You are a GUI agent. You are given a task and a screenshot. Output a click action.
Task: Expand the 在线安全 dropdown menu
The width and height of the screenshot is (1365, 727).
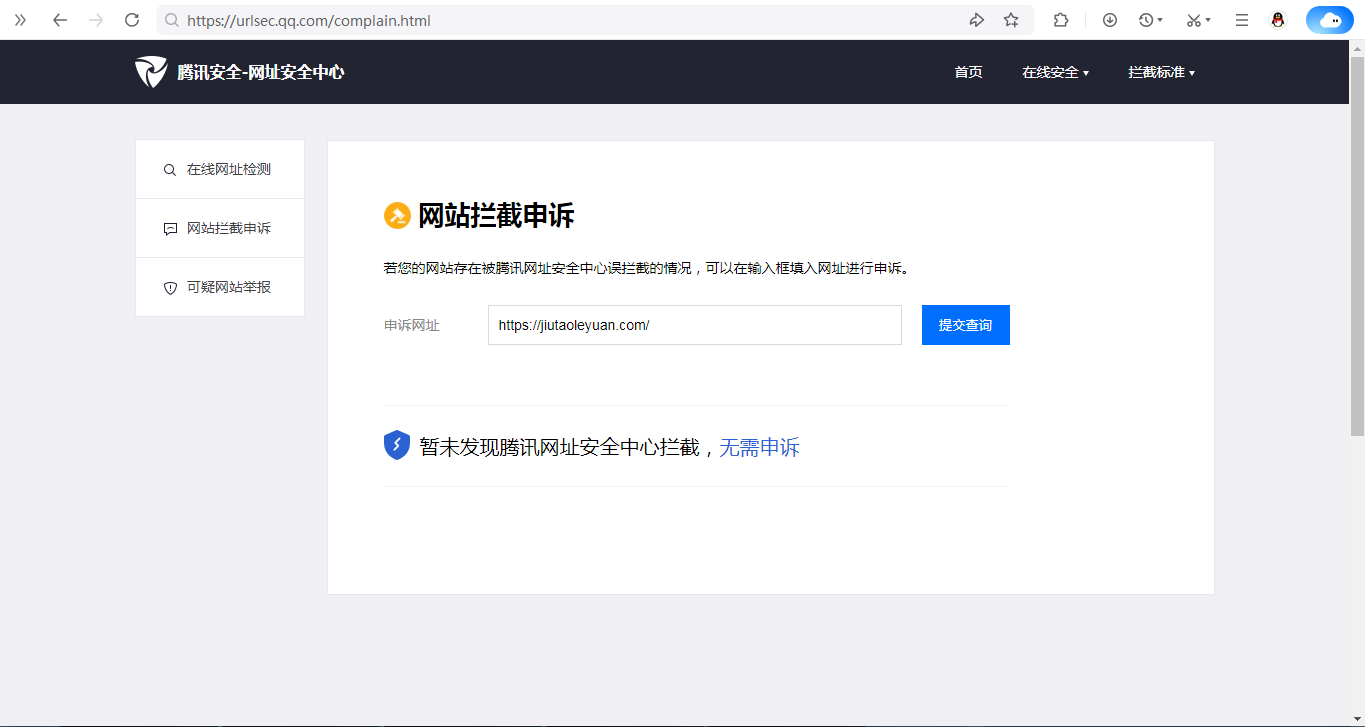(x=1055, y=72)
